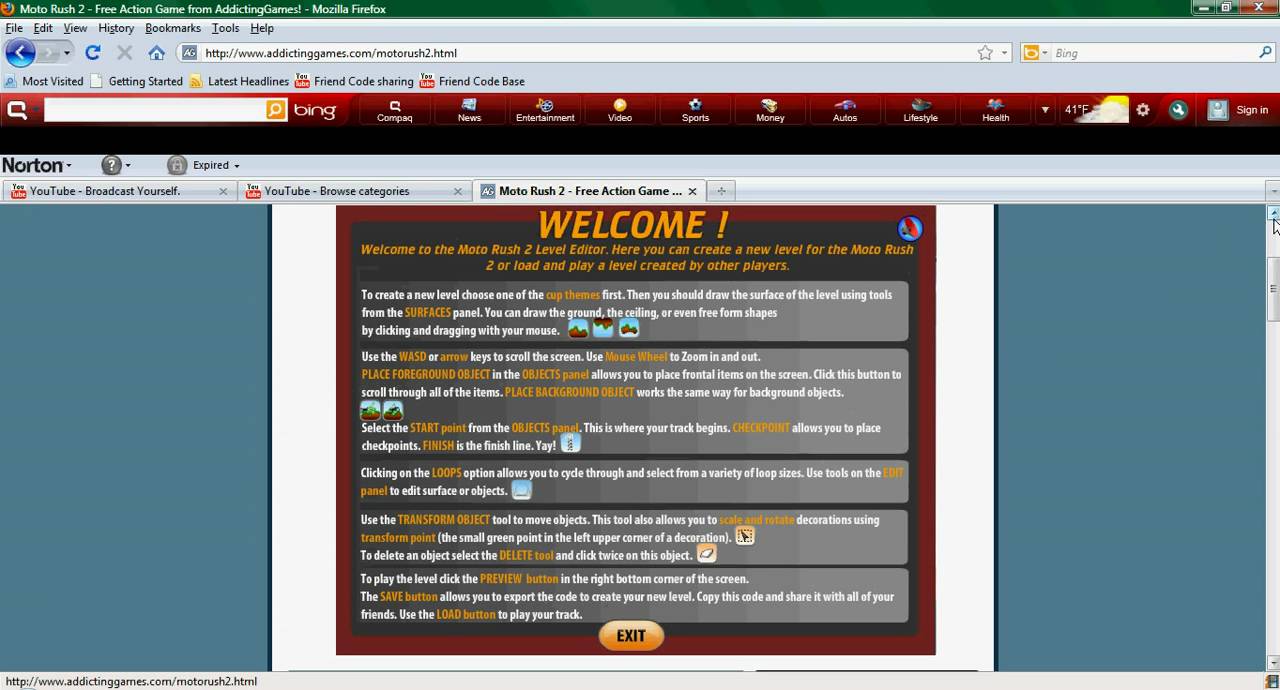This screenshot has width=1280, height=690.
Task: Open search engine selector dropdown
Action: [x=1035, y=53]
